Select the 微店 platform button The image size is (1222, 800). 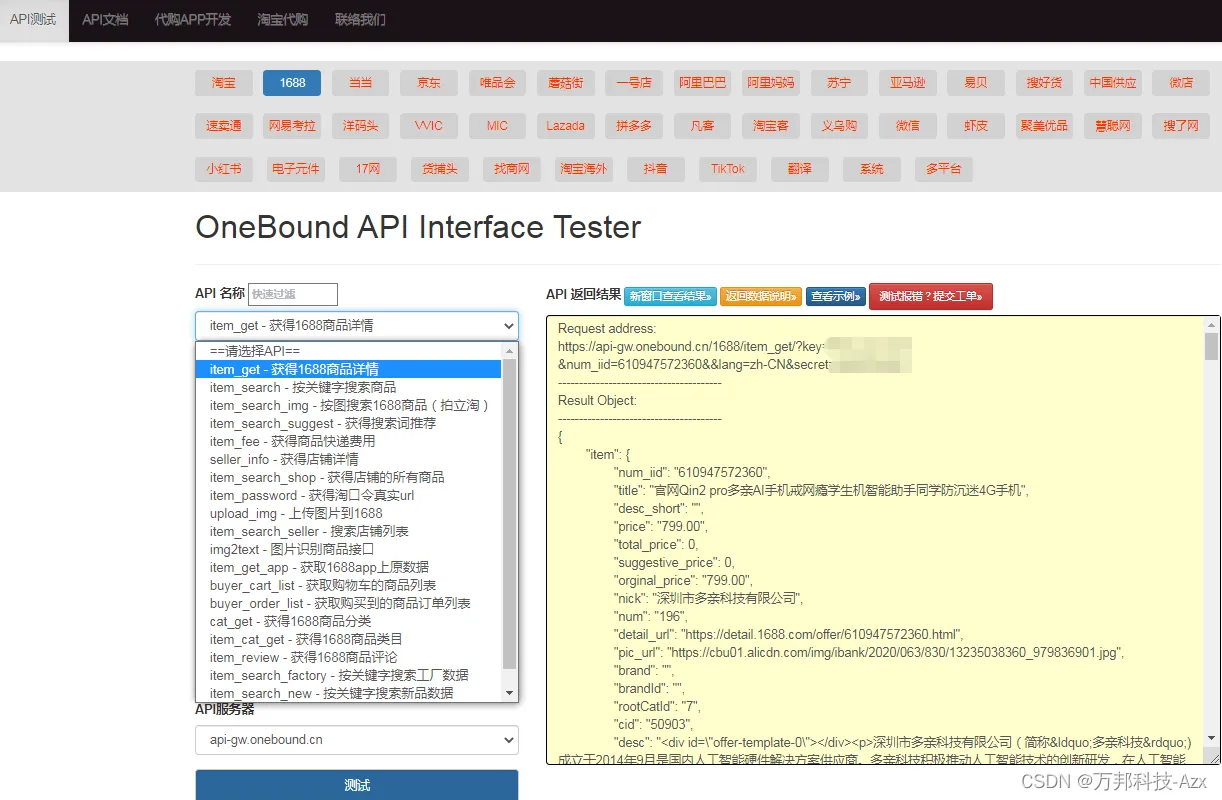pos(1181,83)
